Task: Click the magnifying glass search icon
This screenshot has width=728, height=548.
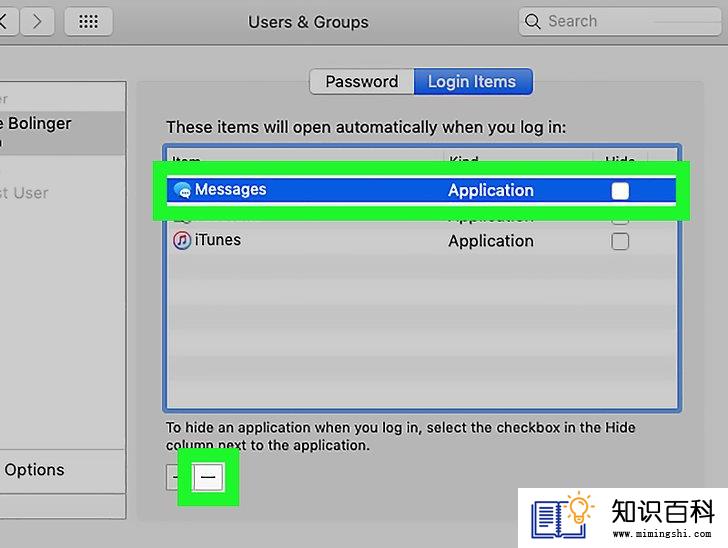Action: 533,21
